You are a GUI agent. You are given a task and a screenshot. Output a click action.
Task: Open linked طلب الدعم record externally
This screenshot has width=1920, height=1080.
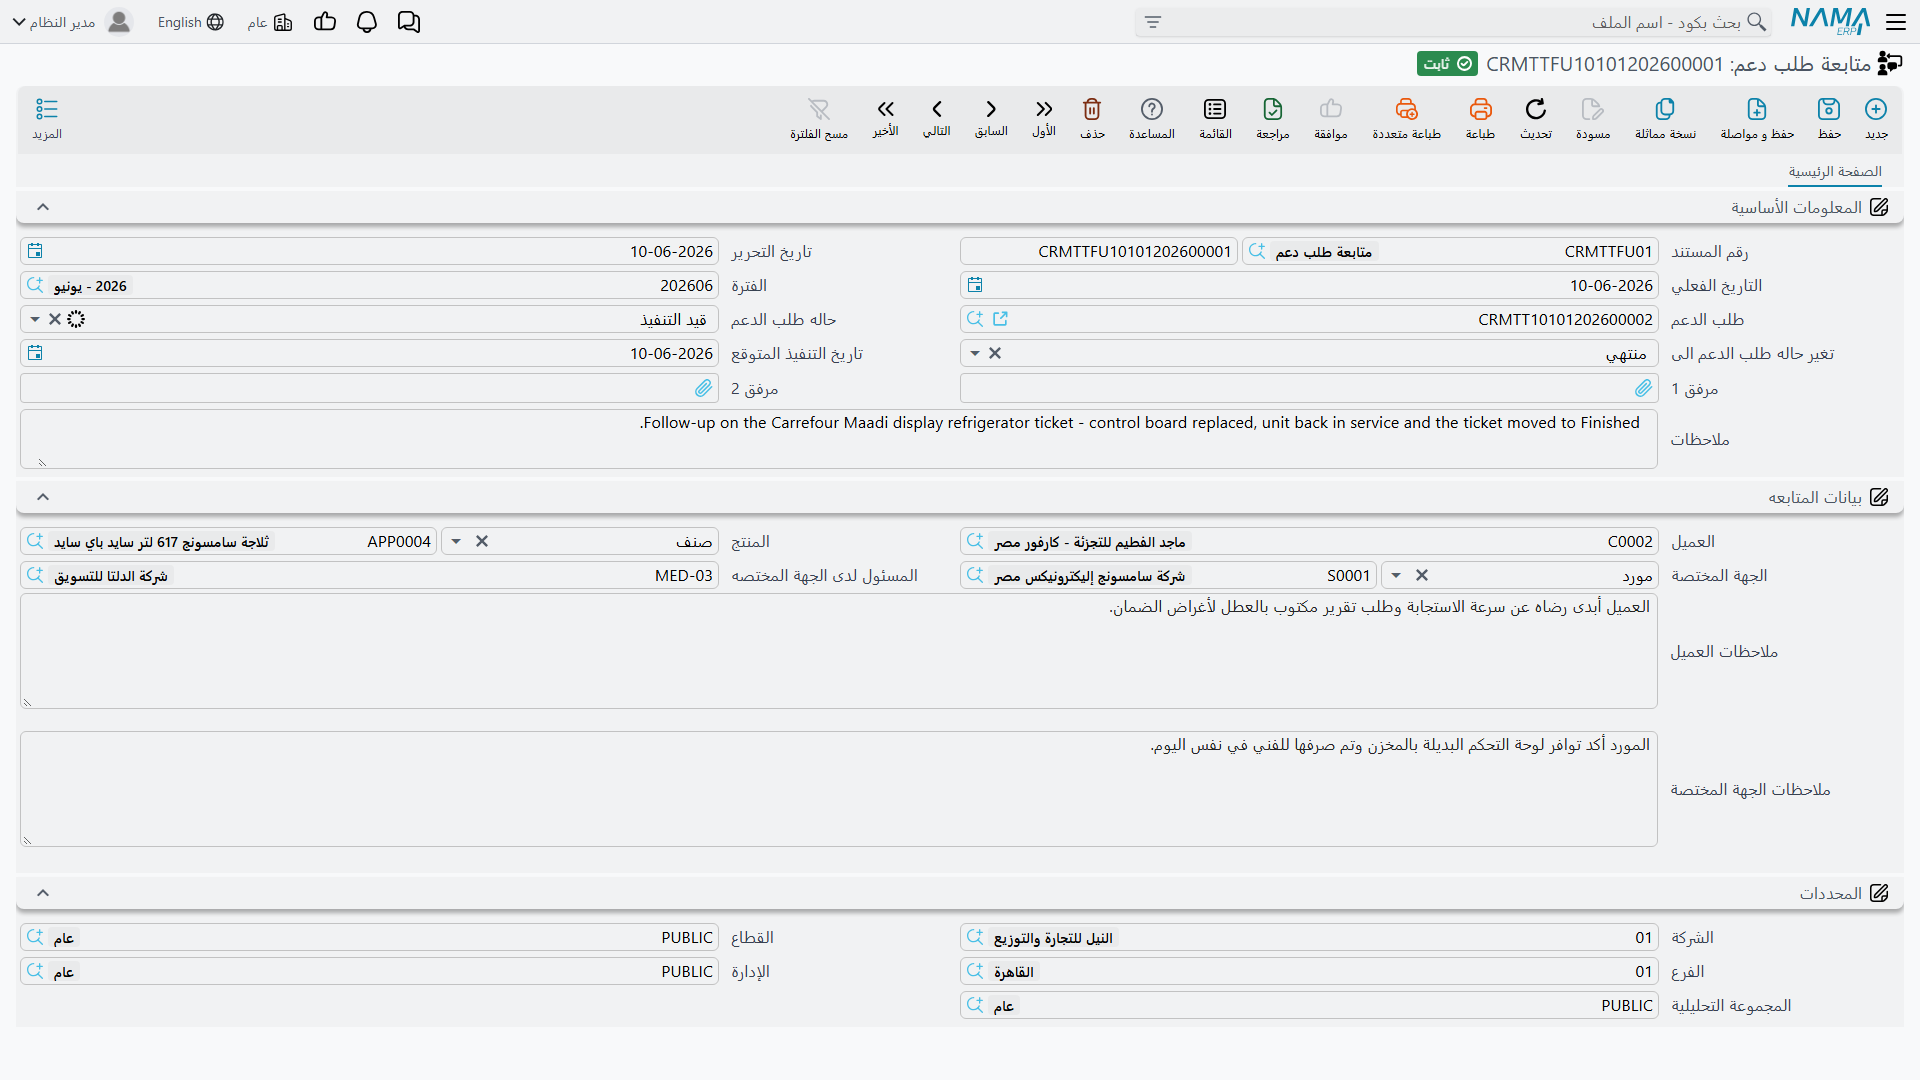[1001, 319]
